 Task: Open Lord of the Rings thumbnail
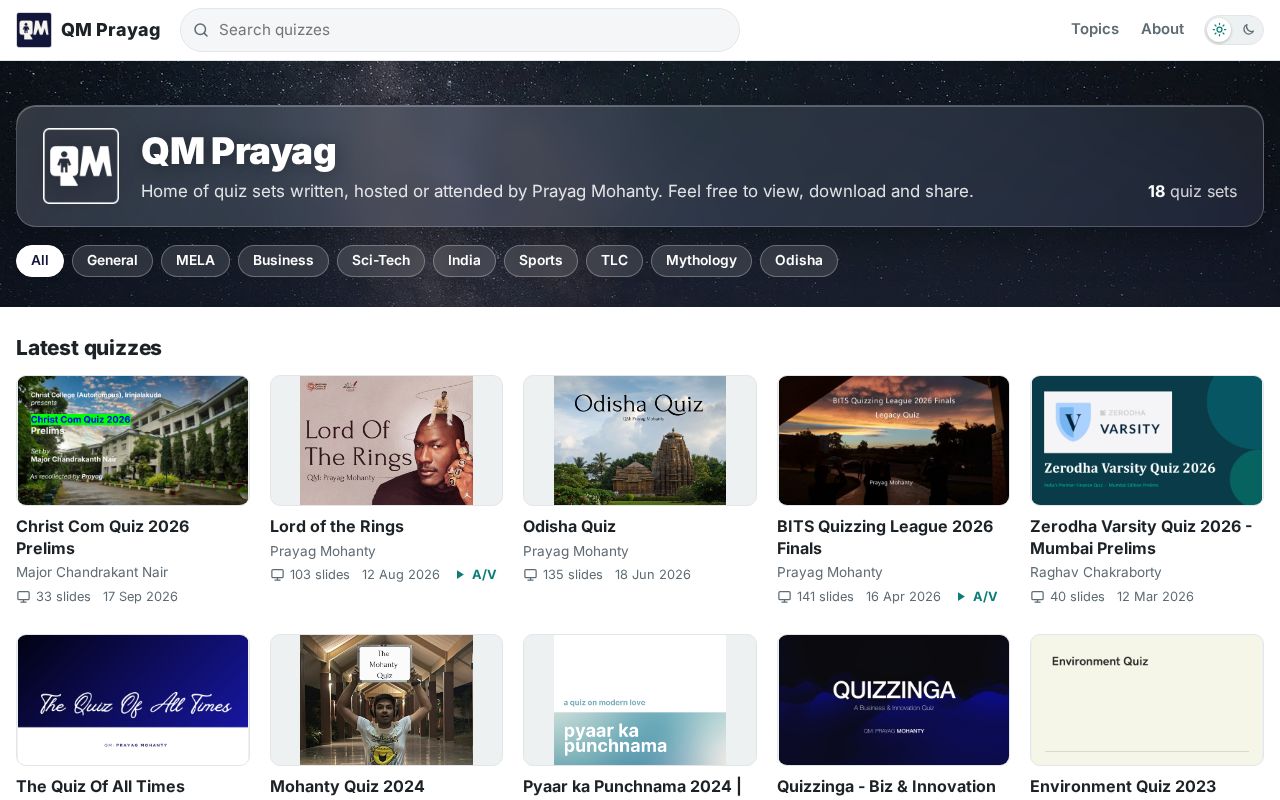(386, 440)
